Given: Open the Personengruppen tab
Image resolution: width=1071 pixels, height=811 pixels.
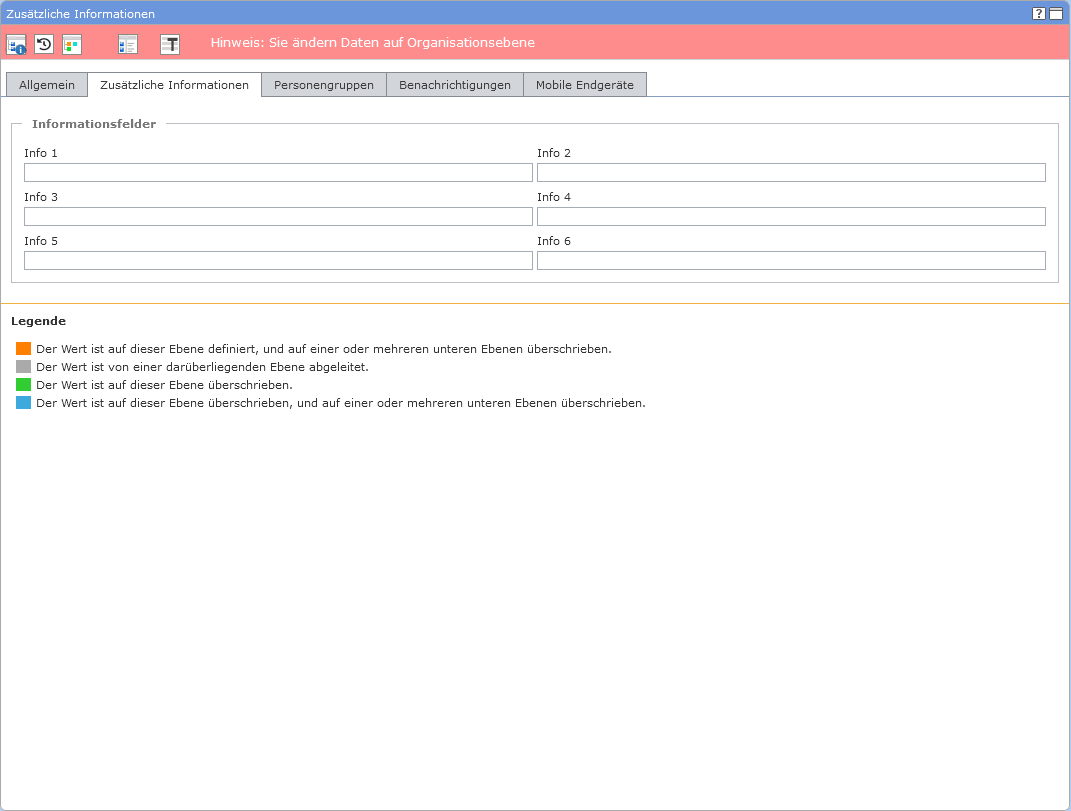Looking at the screenshot, I should [324, 85].
